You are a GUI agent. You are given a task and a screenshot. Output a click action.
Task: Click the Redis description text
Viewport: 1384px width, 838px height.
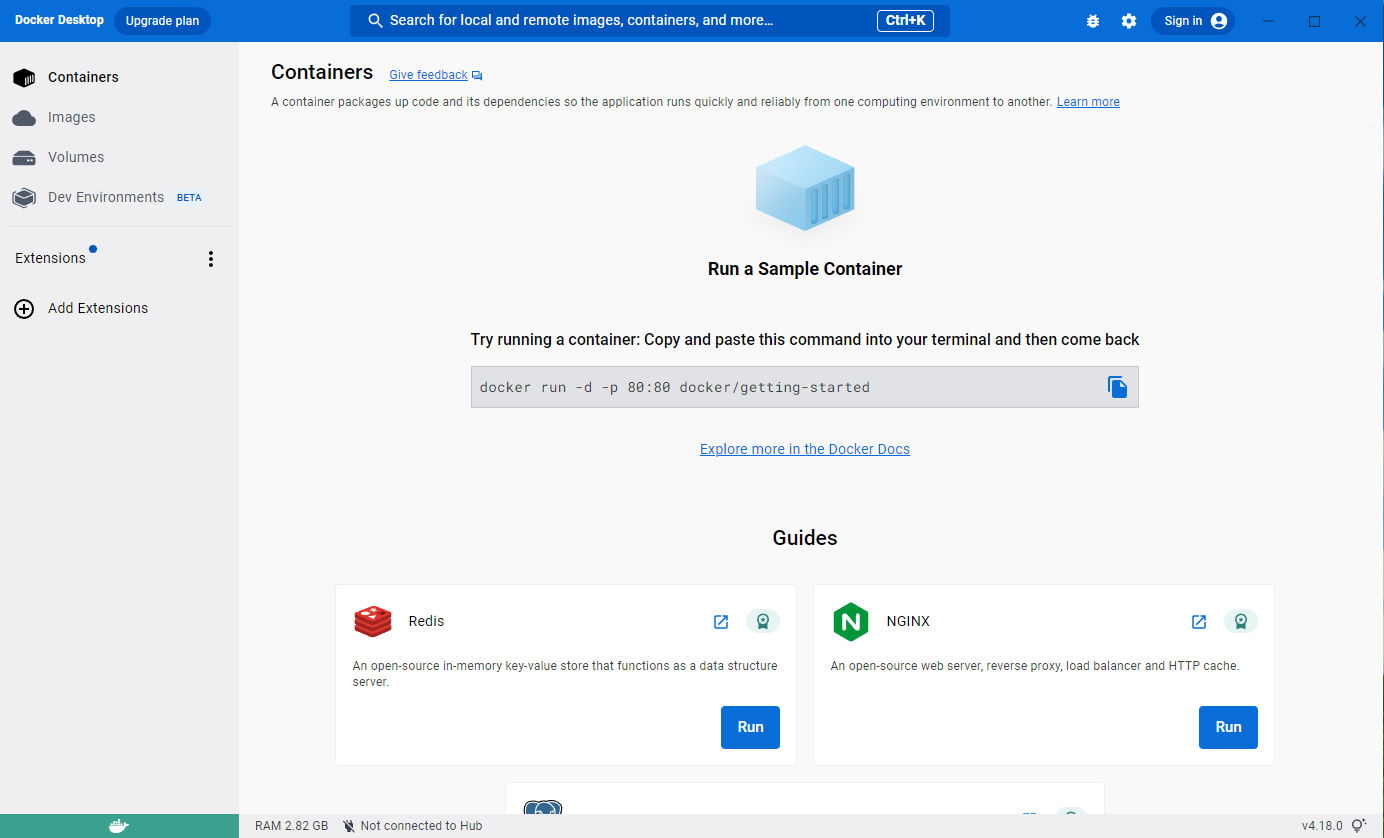[x=565, y=674]
